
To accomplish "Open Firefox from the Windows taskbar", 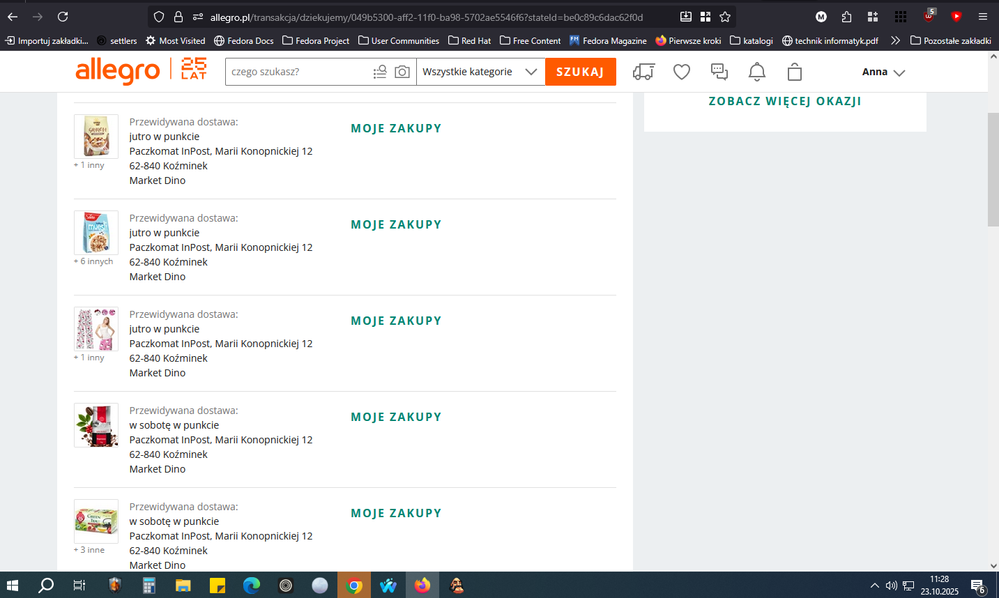I will (x=422, y=585).
